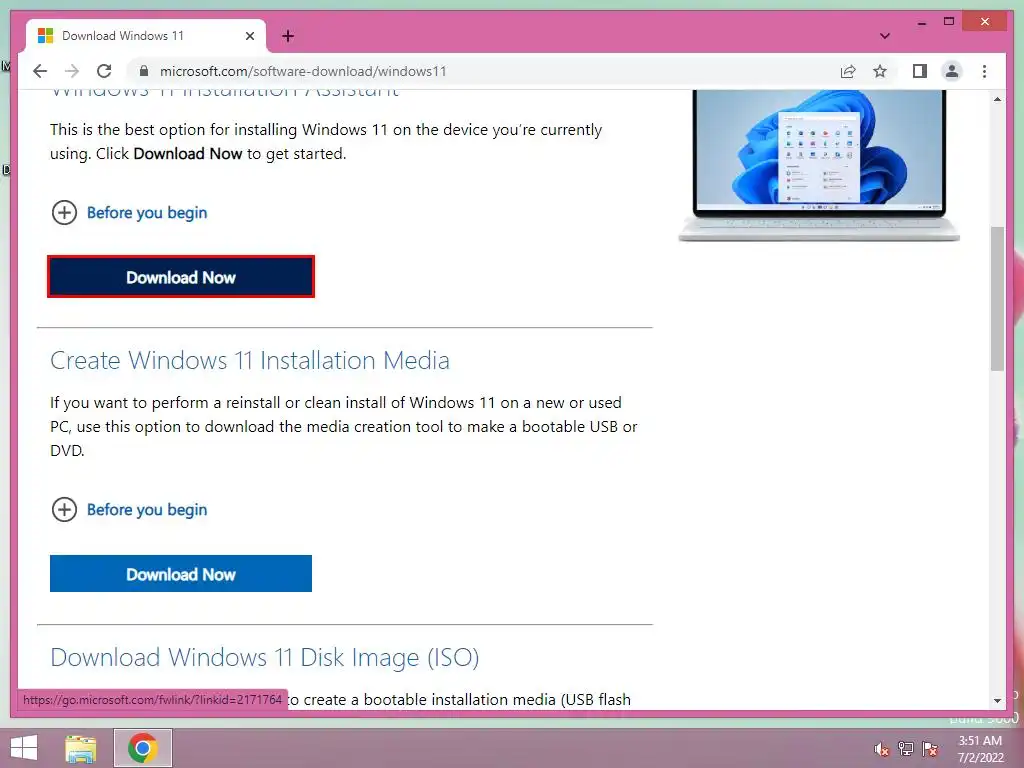Viewport: 1024px width, 768px height.
Task: Bookmark this page with the star icon
Action: pyautogui.click(x=880, y=71)
